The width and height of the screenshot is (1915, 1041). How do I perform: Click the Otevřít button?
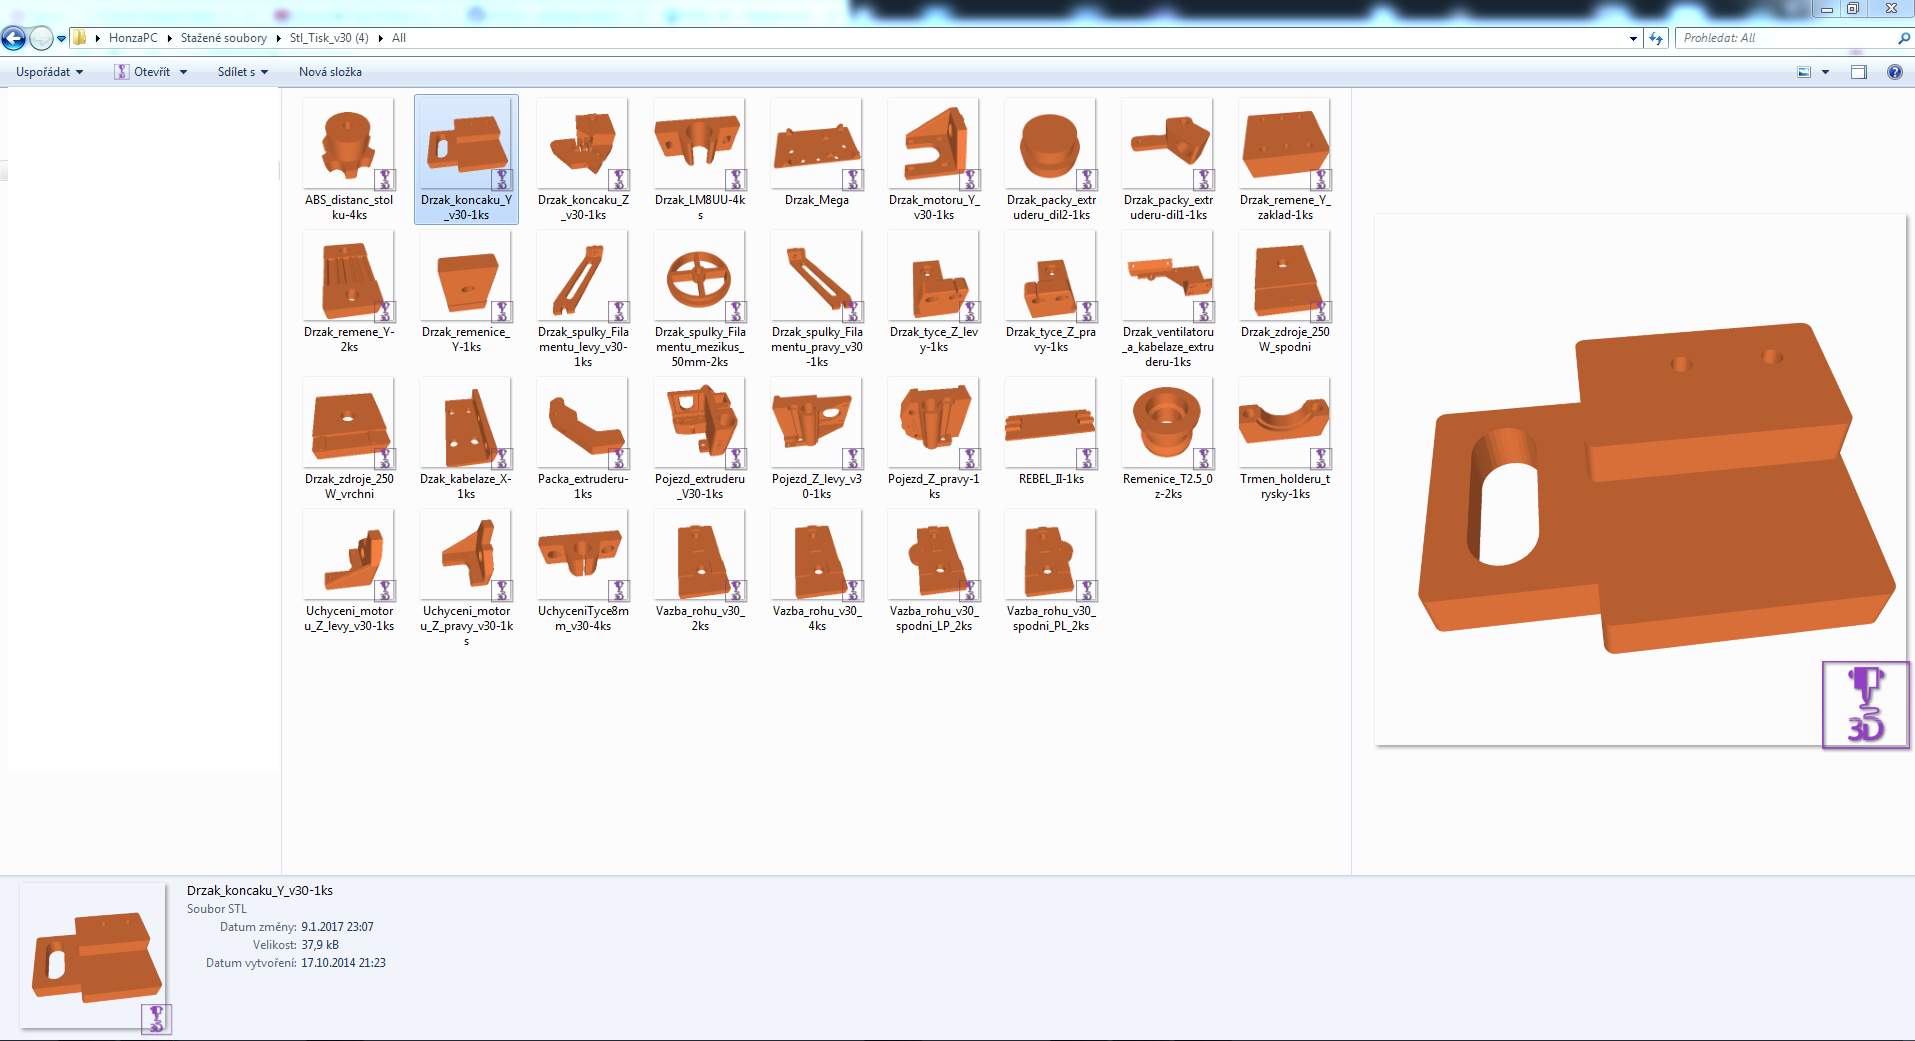(x=151, y=72)
